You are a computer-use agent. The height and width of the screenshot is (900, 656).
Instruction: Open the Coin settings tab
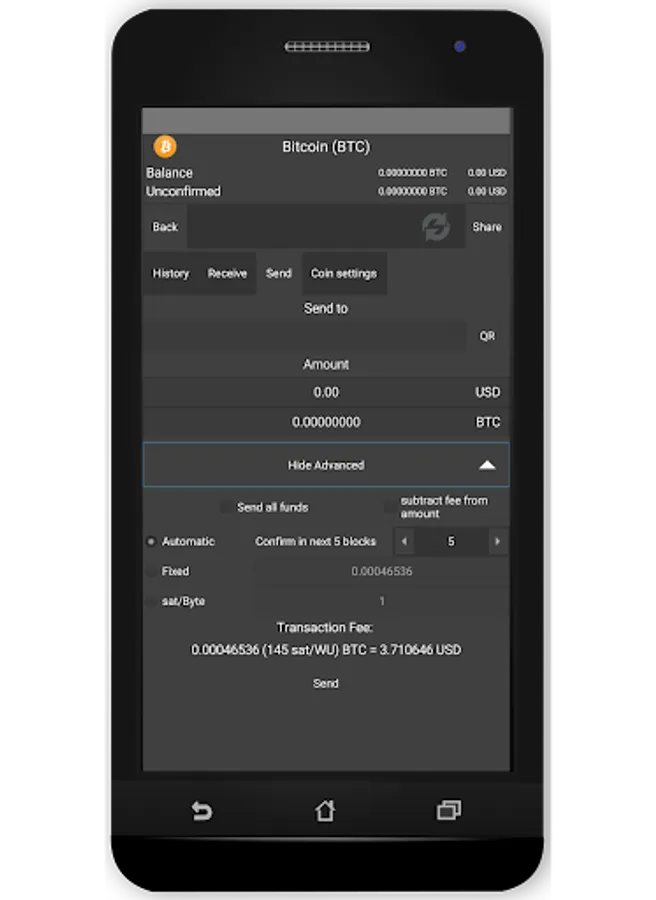(344, 273)
